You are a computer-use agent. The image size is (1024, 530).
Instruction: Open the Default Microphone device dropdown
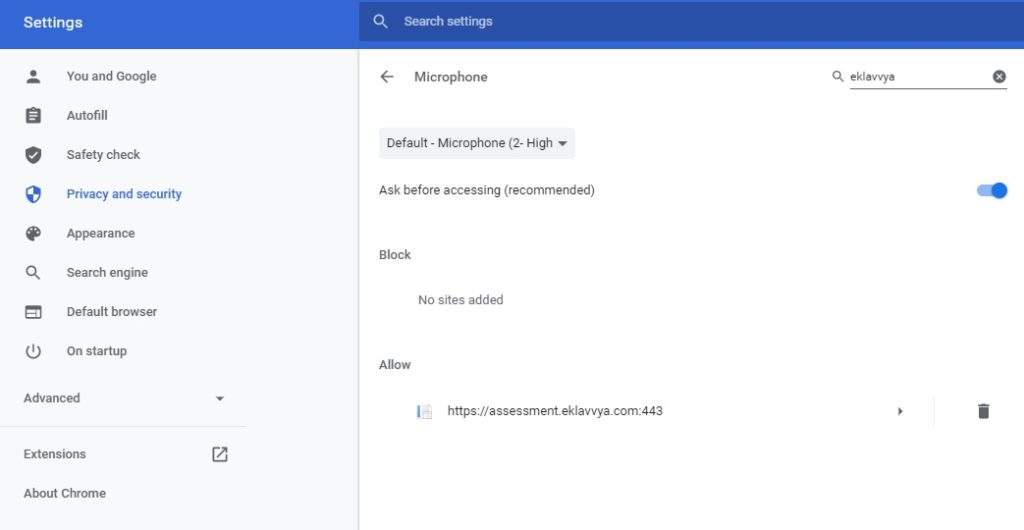click(477, 143)
